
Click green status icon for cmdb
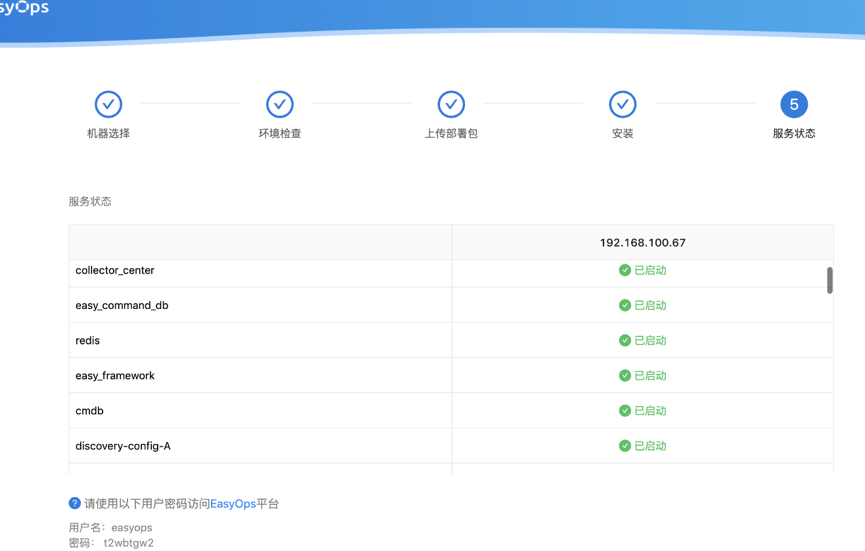624,411
